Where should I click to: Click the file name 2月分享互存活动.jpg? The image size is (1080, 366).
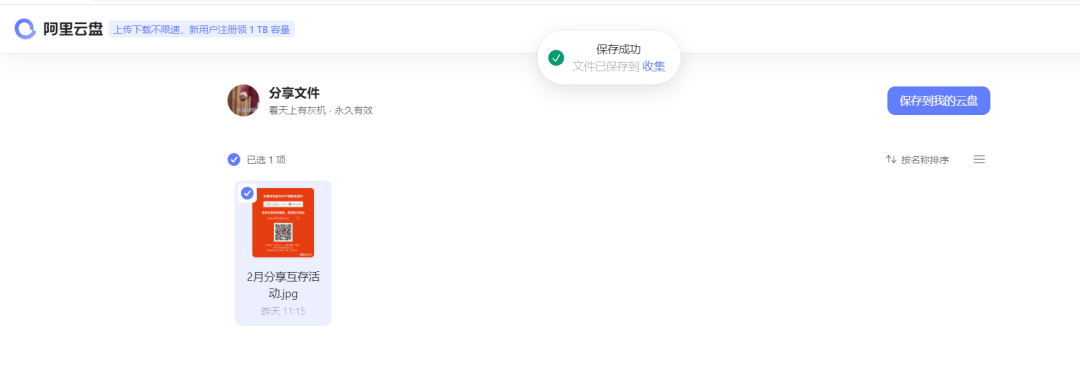[283, 285]
